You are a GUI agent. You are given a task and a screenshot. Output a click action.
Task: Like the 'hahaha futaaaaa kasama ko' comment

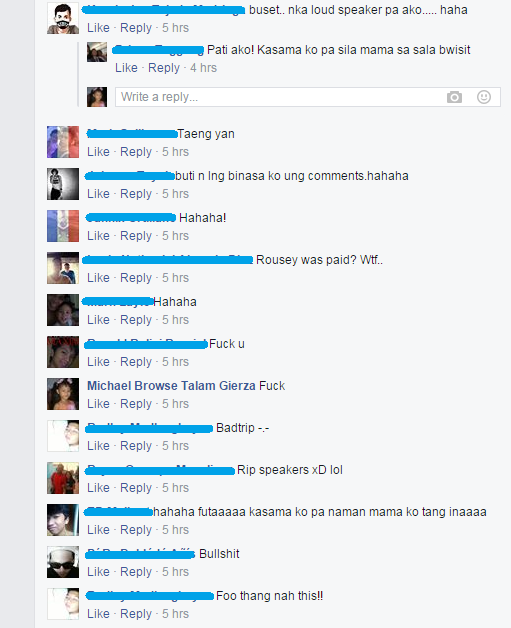pyautogui.click(x=99, y=529)
